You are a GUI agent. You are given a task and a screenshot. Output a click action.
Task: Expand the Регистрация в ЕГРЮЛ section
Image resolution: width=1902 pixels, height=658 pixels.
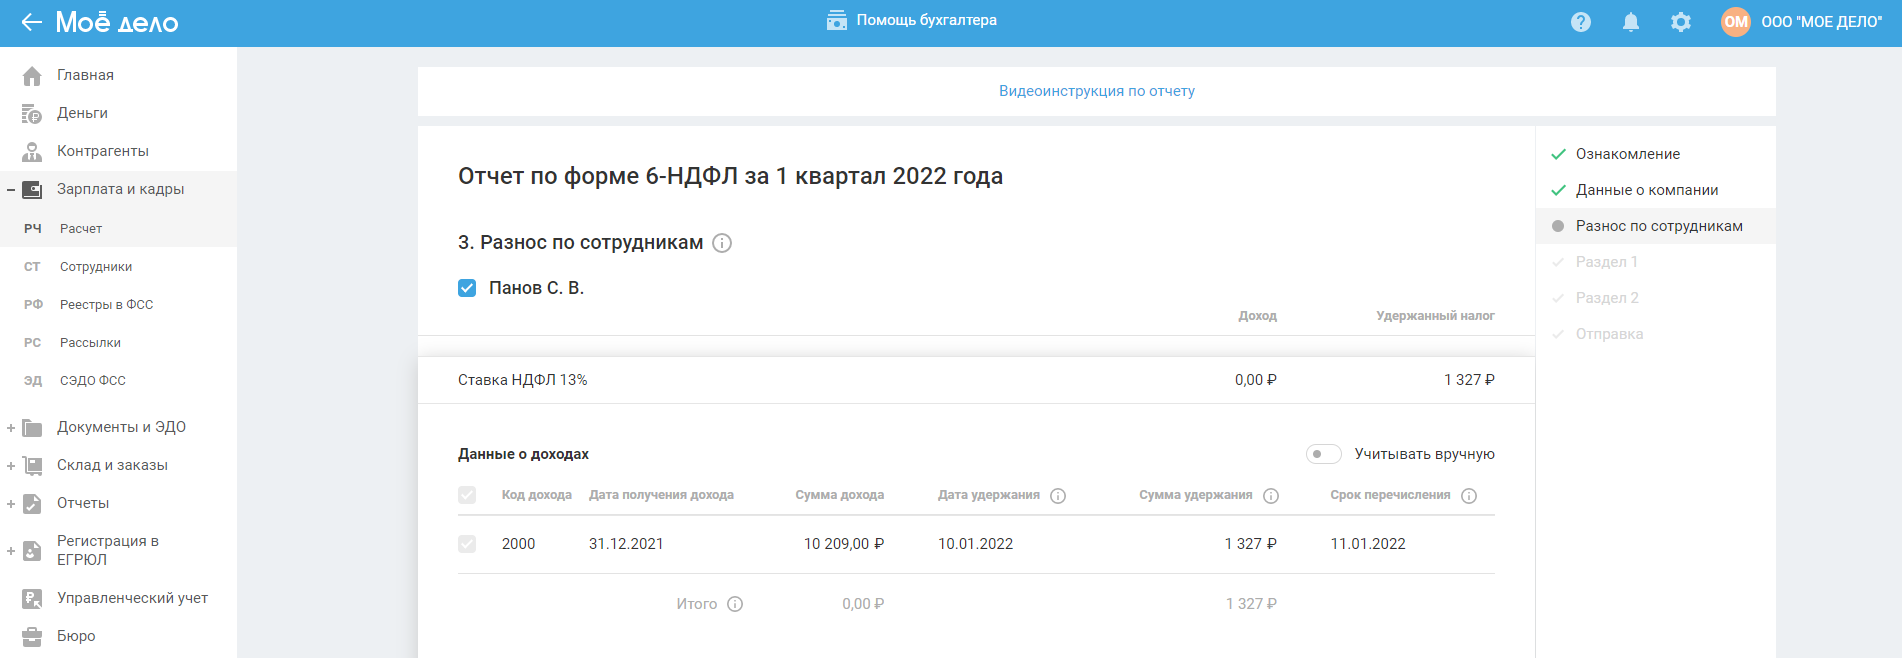pos(10,551)
